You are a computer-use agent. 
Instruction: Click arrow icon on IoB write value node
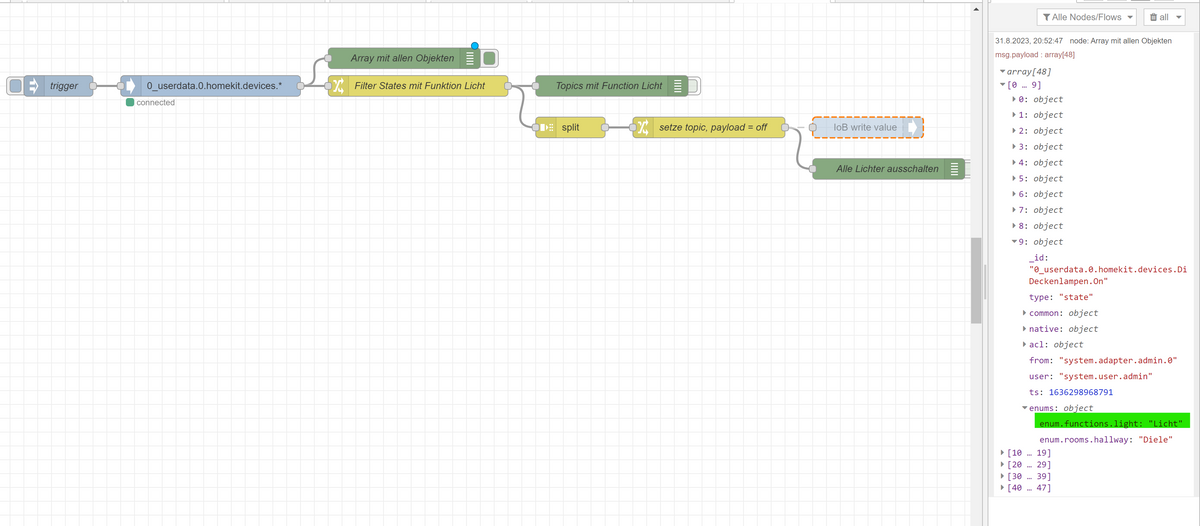(913, 128)
